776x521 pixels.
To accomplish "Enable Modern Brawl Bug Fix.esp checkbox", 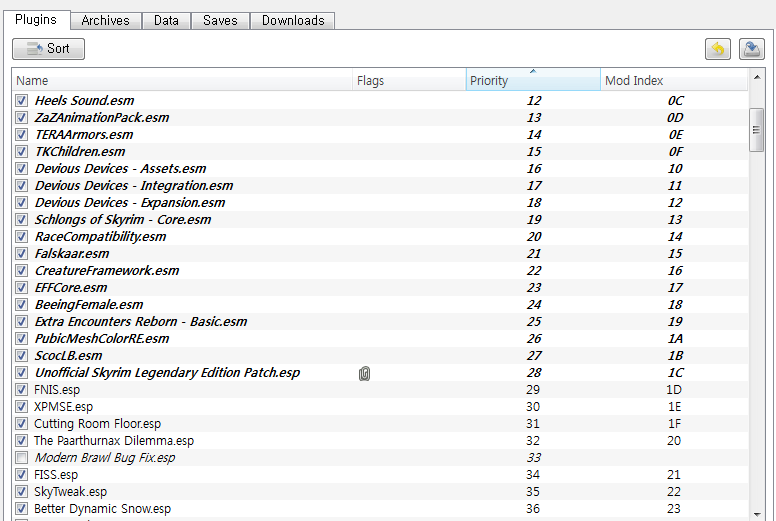I will coord(21,458).
